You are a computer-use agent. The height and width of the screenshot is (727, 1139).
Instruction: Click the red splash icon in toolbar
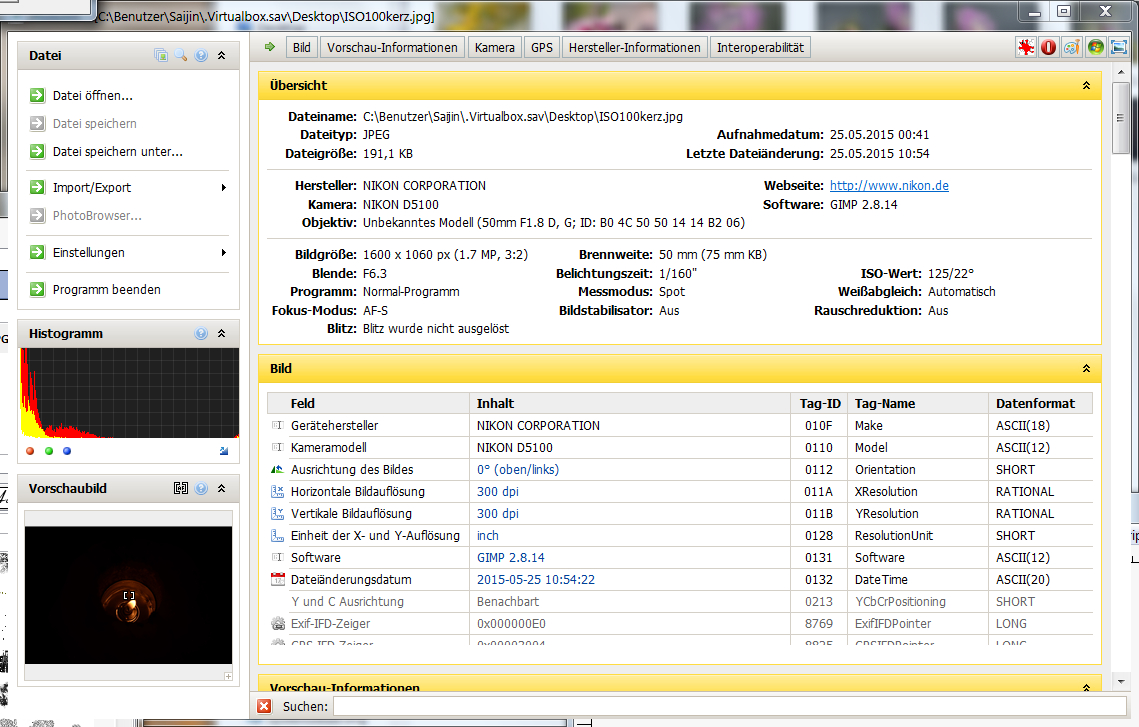click(1025, 47)
